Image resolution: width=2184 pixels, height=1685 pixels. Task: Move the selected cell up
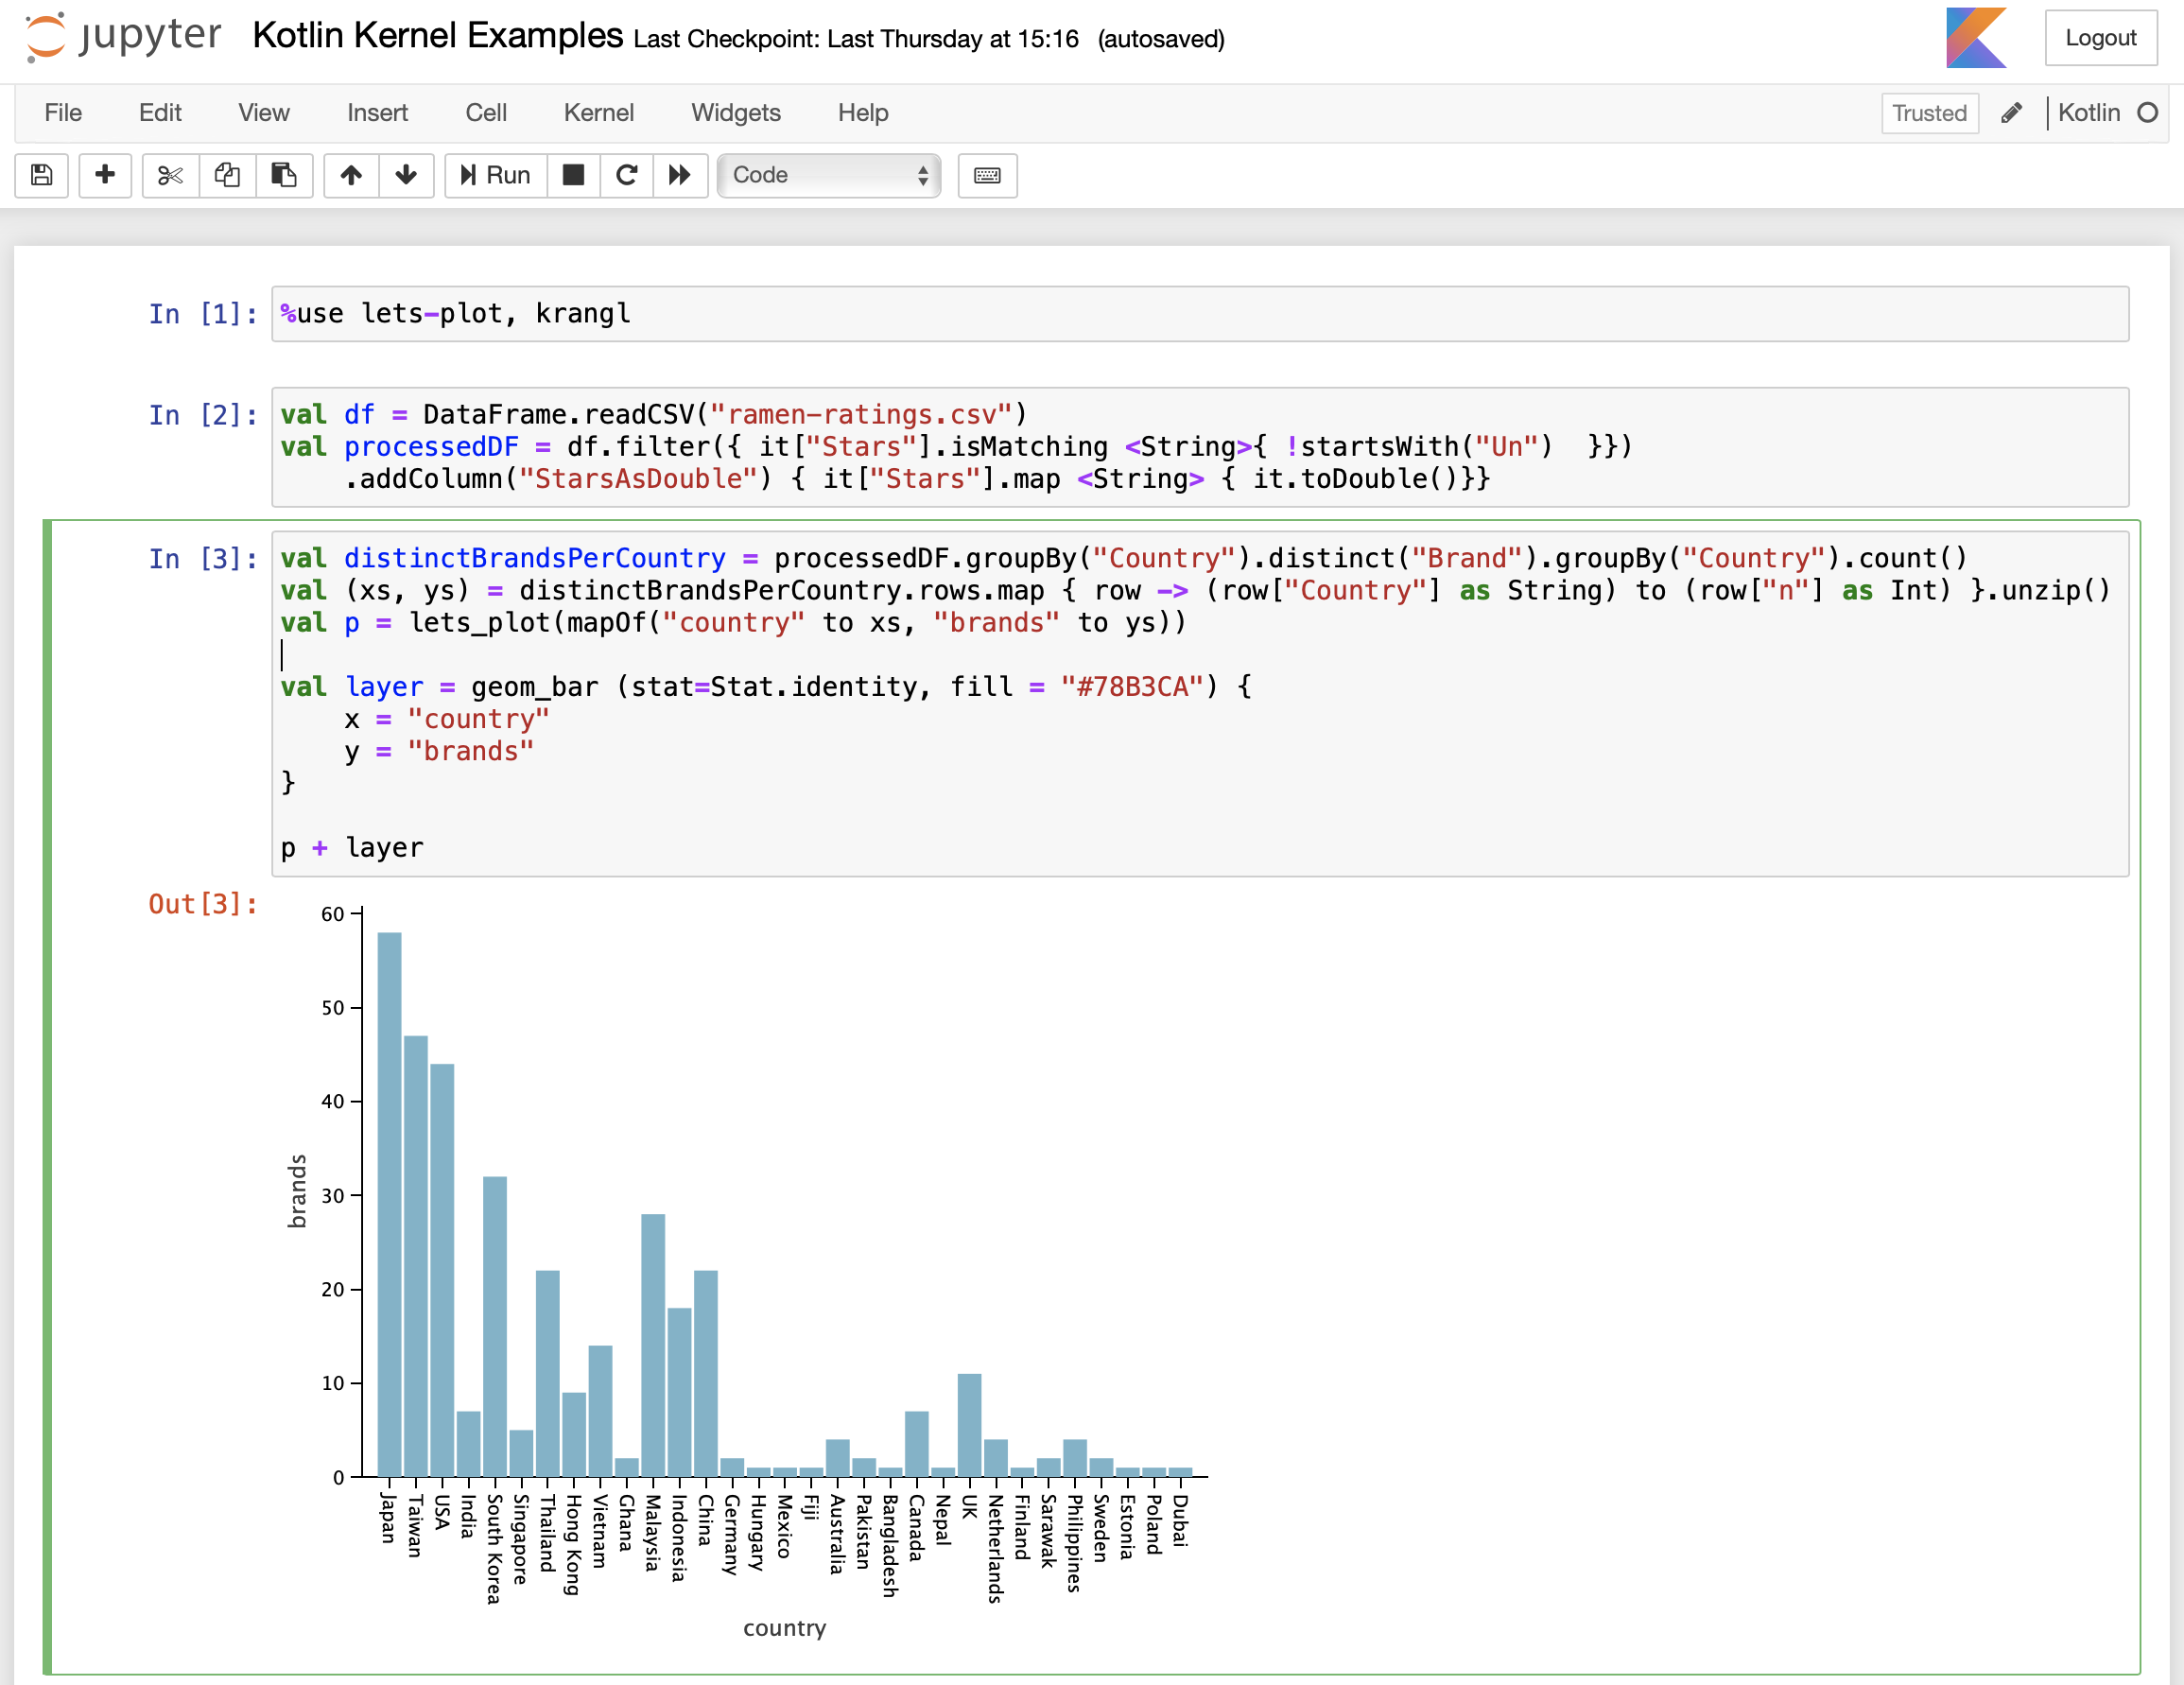tap(351, 175)
